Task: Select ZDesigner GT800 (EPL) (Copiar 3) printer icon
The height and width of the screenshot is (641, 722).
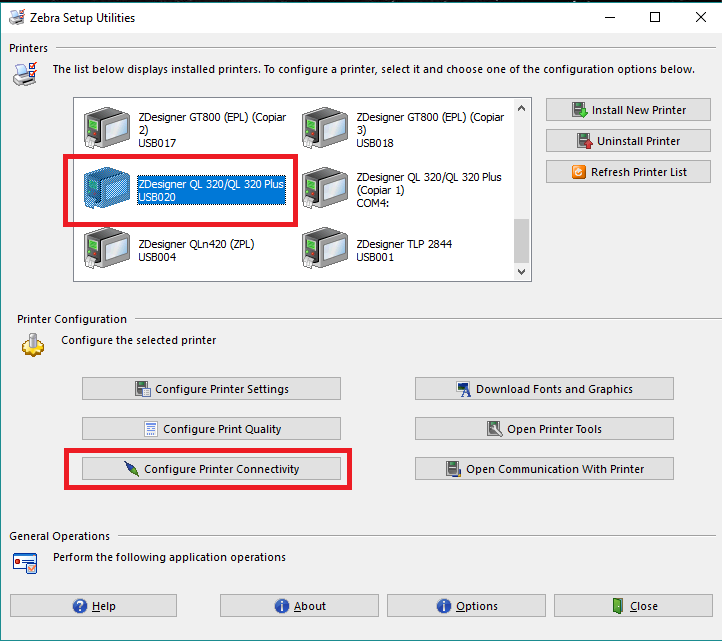Action: point(325,128)
